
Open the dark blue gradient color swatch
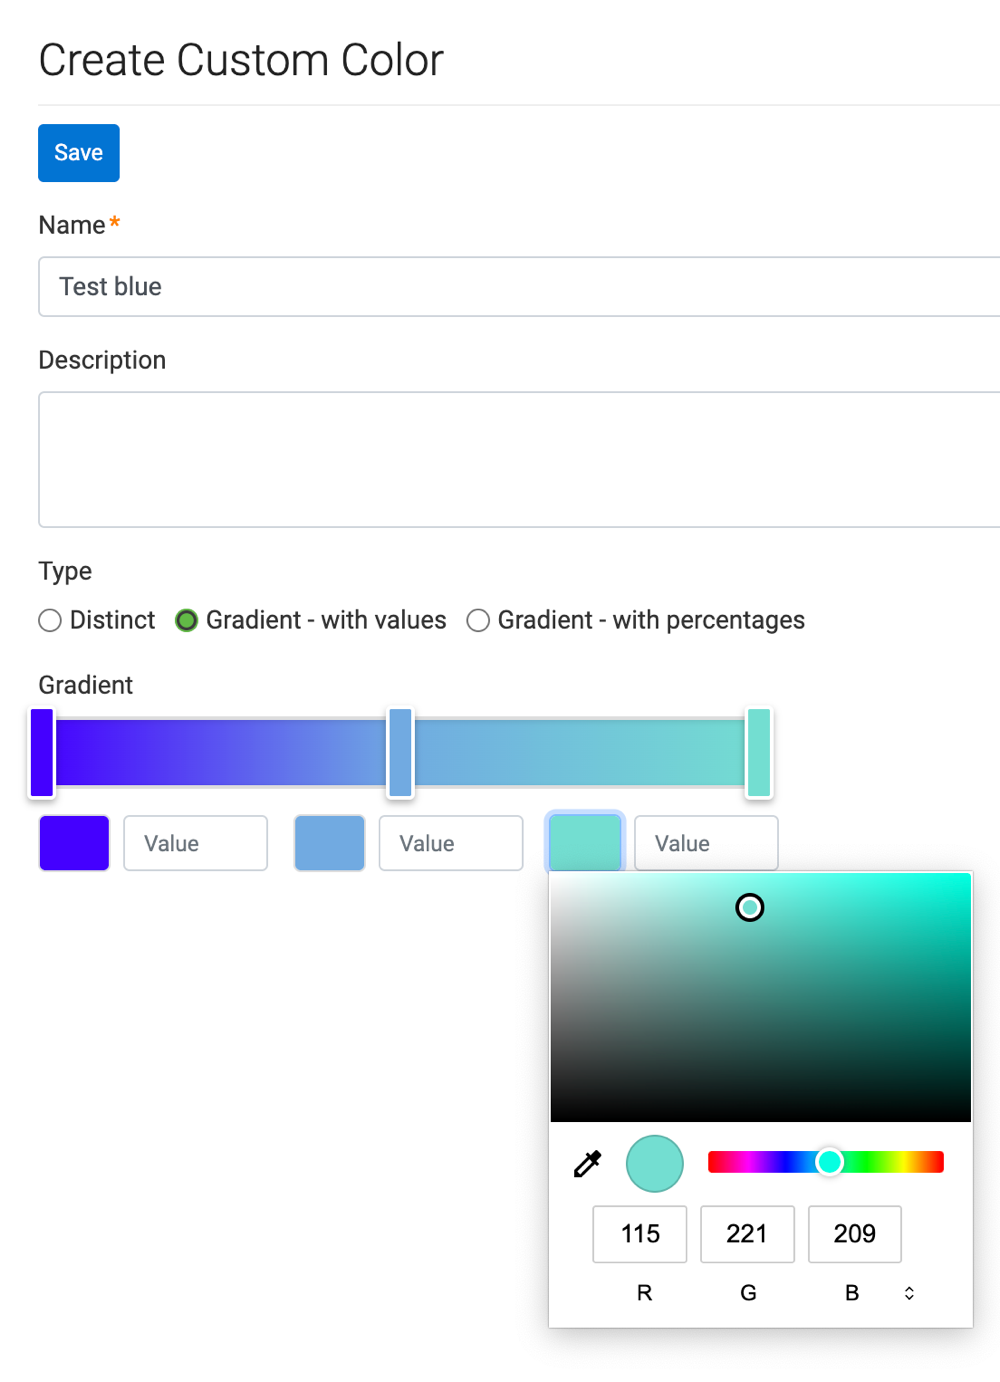pos(74,843)
